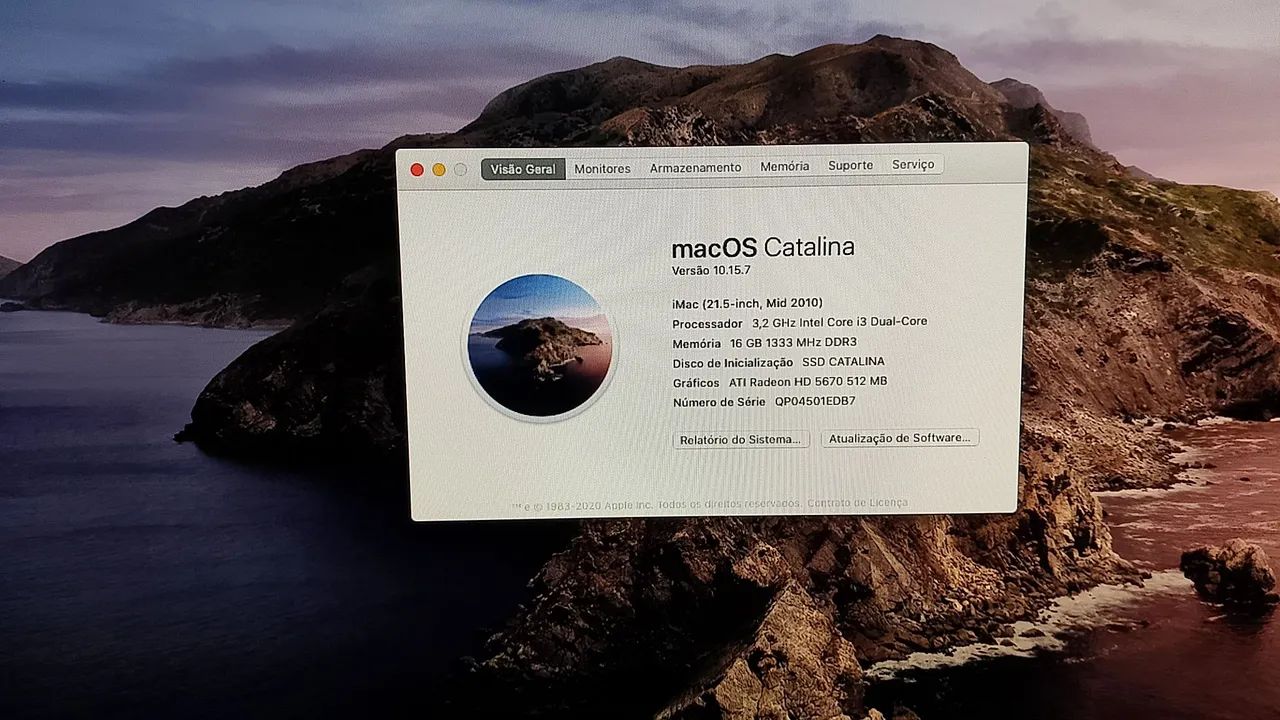Click the Disco de Inicialização label
The height and width of the screenshot is (720, 1280).
[x=733, y=363]
